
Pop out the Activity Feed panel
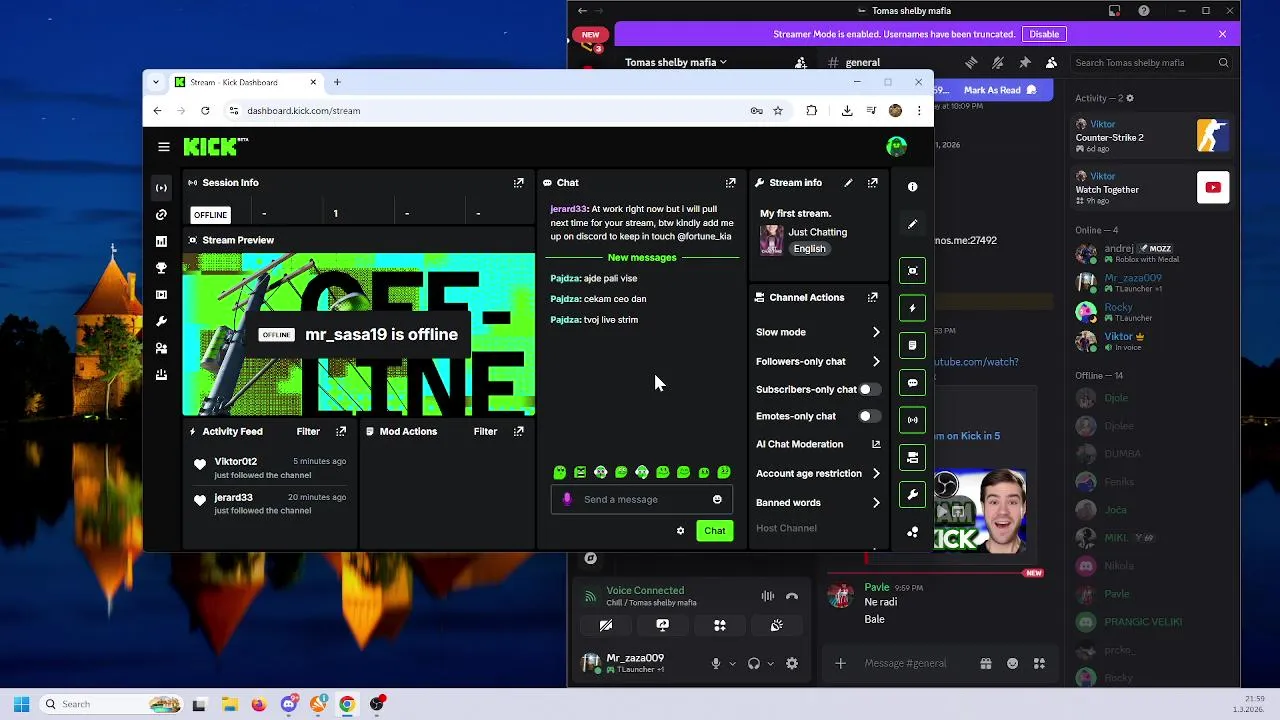[x=341, y=431]
